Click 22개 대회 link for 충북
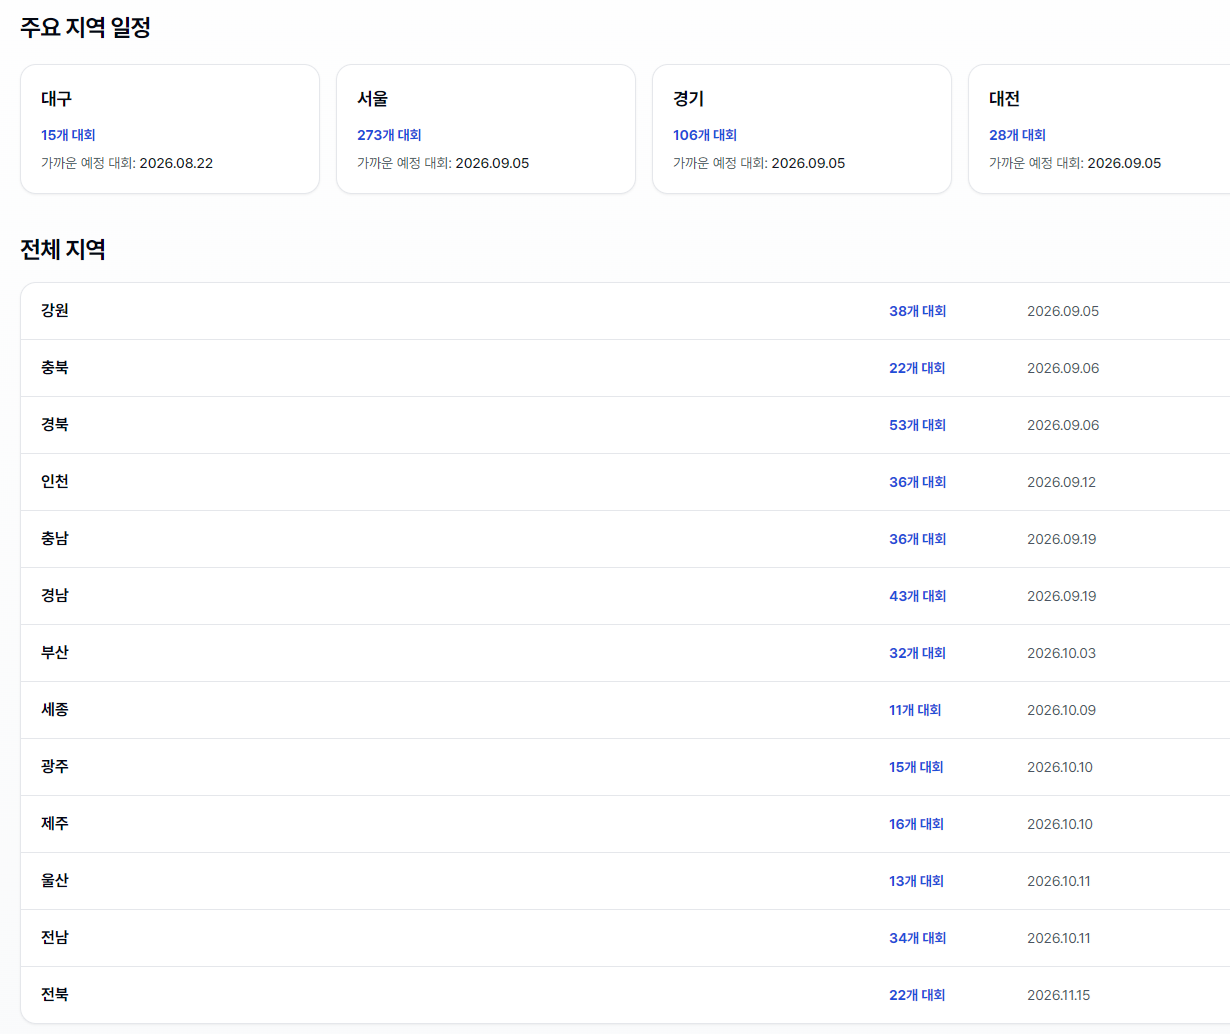This screenshot has height=1034, width=1230. coord(917,368)
